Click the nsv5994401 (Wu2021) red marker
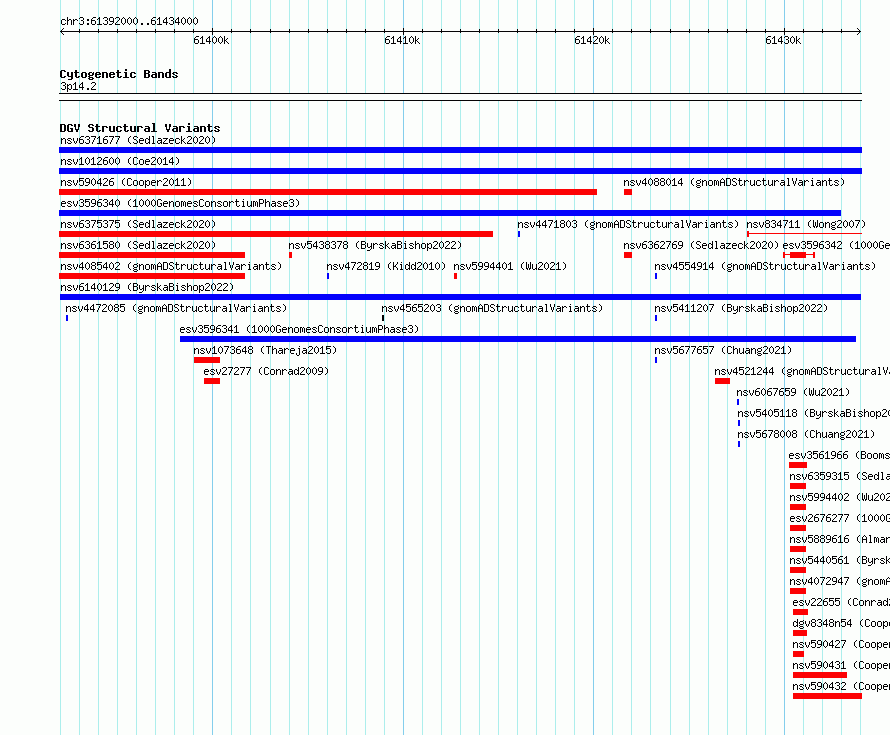Viewport: 890px width, 735px height. [455, 276]
